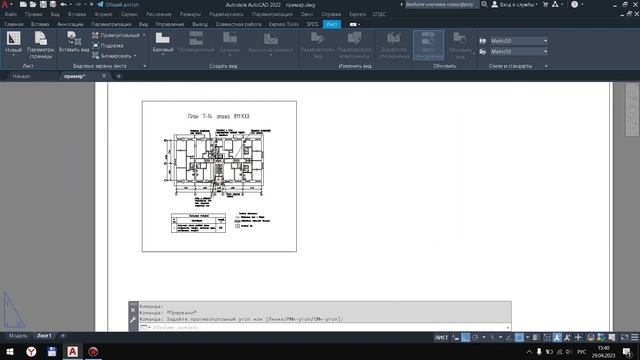Open the Рисование menu
The image size is (640, 360).
pos(159,14)
